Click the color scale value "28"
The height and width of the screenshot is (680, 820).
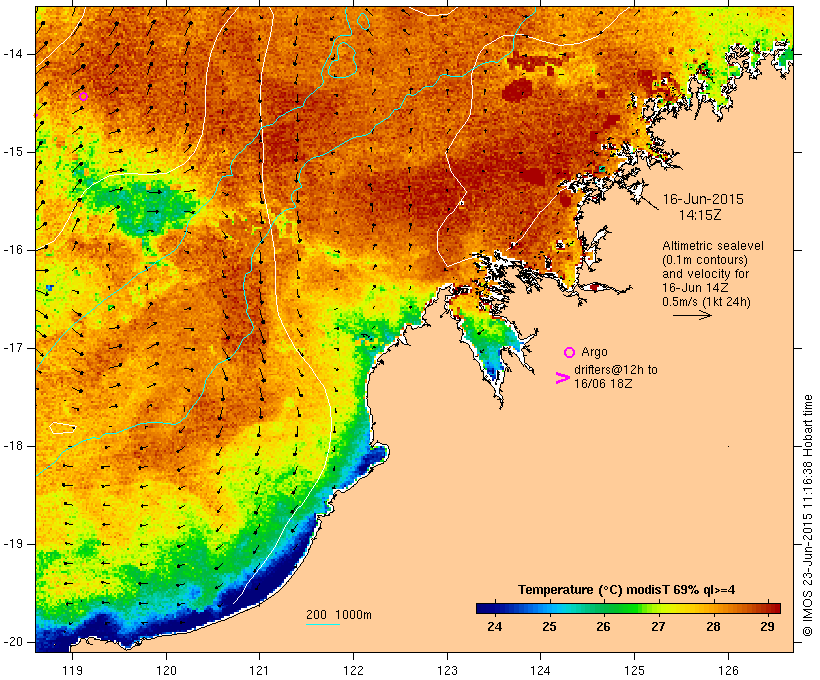(713, 627)
